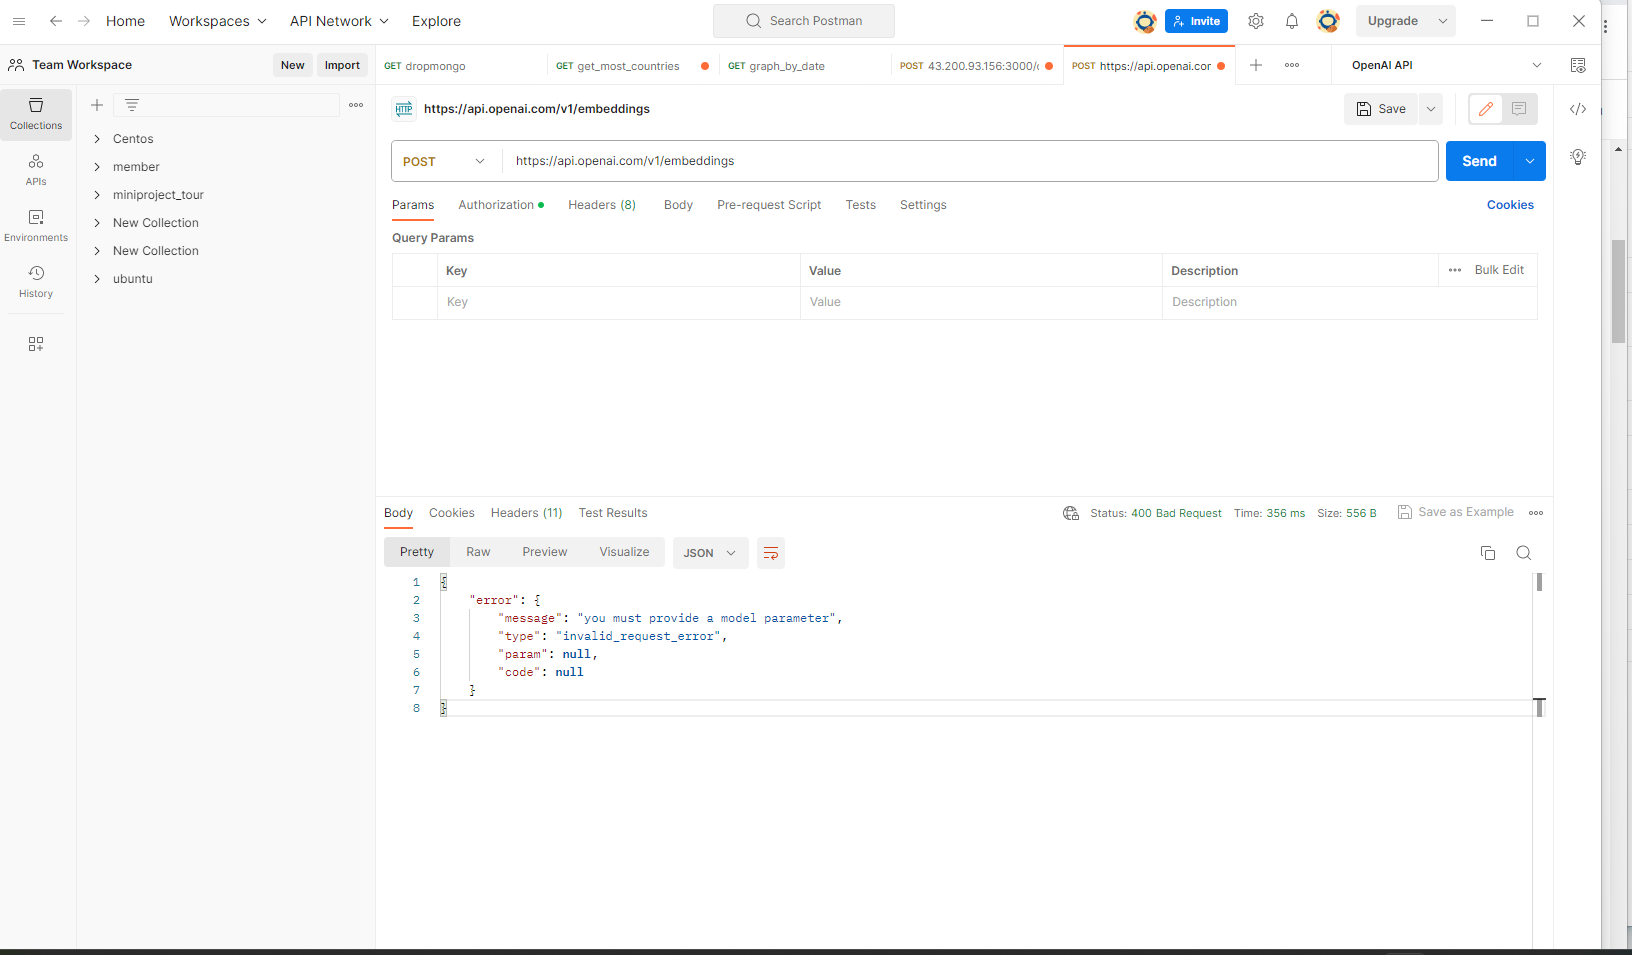The image size is (1632, 955).
Task: Click New button in workspace header
Action: pos(292,65)
